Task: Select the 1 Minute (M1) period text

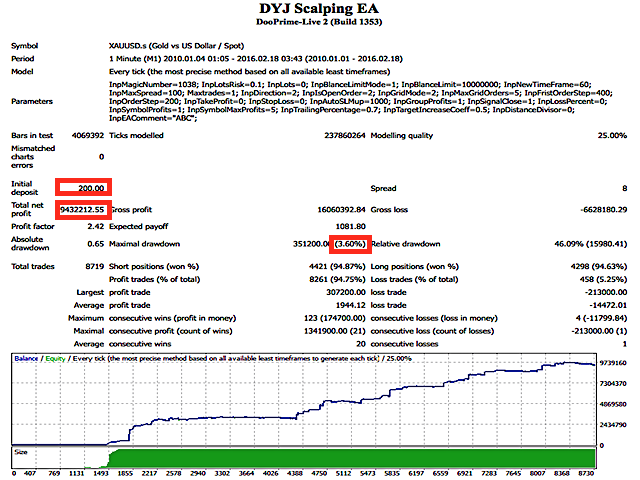Action: [x=256, y=59]
